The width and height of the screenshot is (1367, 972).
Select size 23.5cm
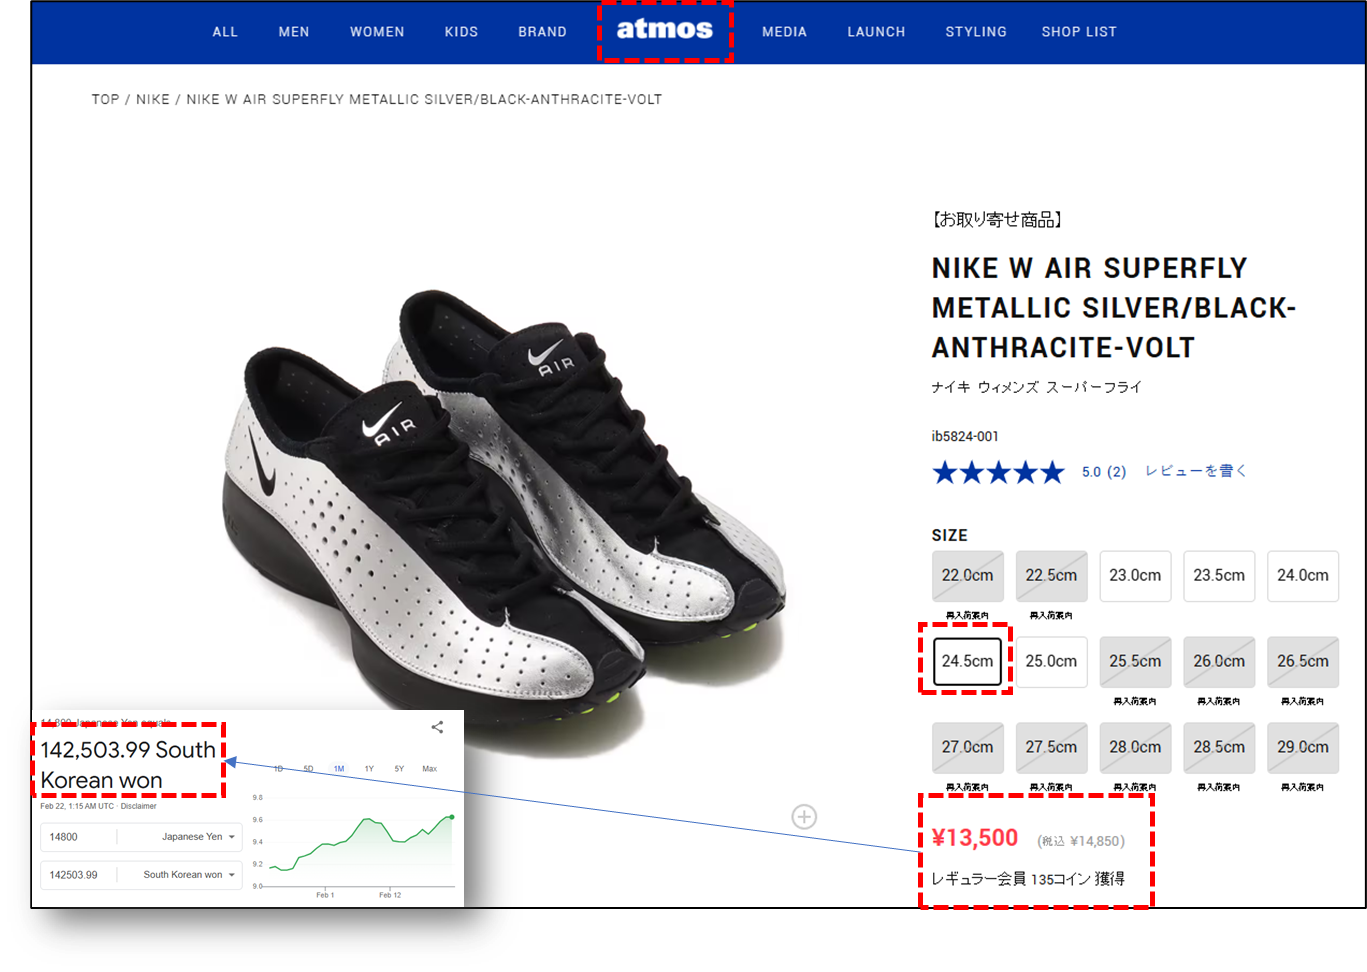click(1220, 576)
